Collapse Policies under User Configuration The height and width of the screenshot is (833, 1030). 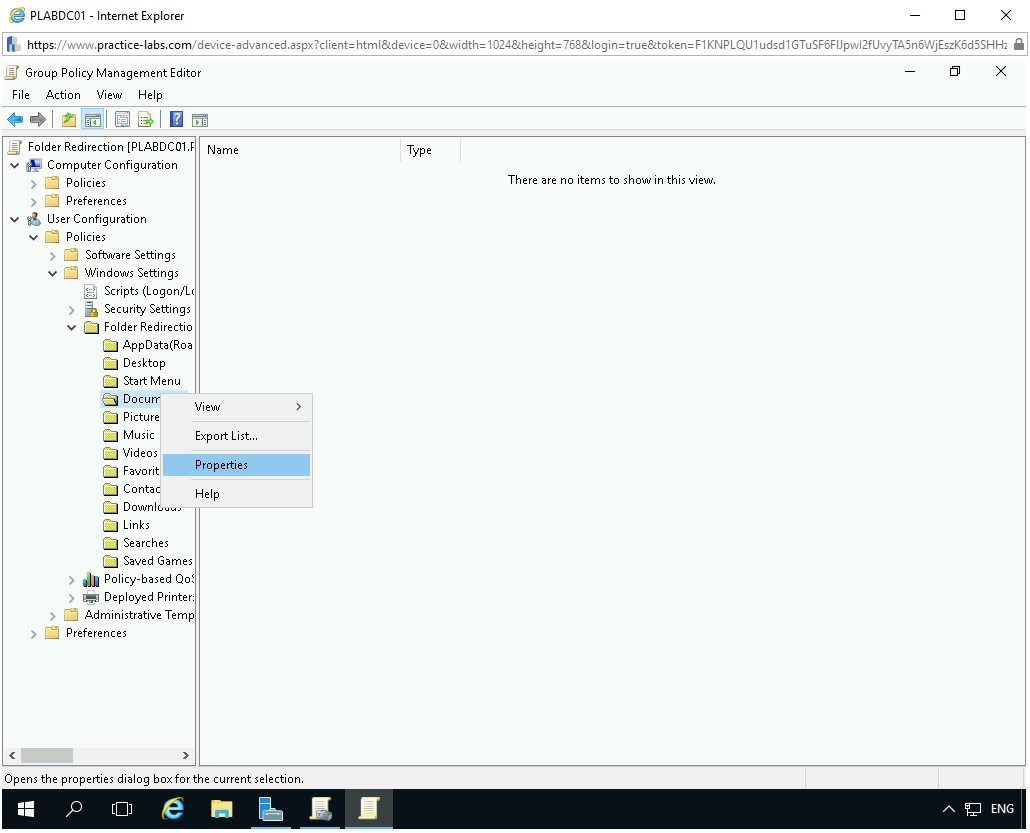pos(34,237)
